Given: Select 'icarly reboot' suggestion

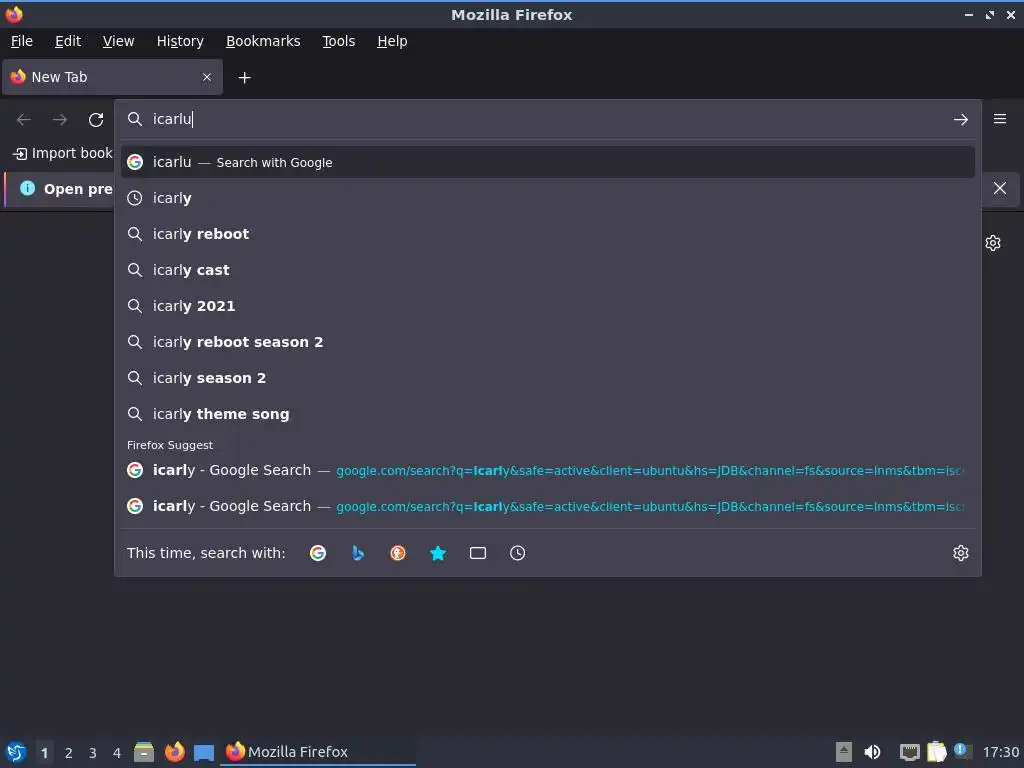Looking at the screenshot, I should (547, 234).
